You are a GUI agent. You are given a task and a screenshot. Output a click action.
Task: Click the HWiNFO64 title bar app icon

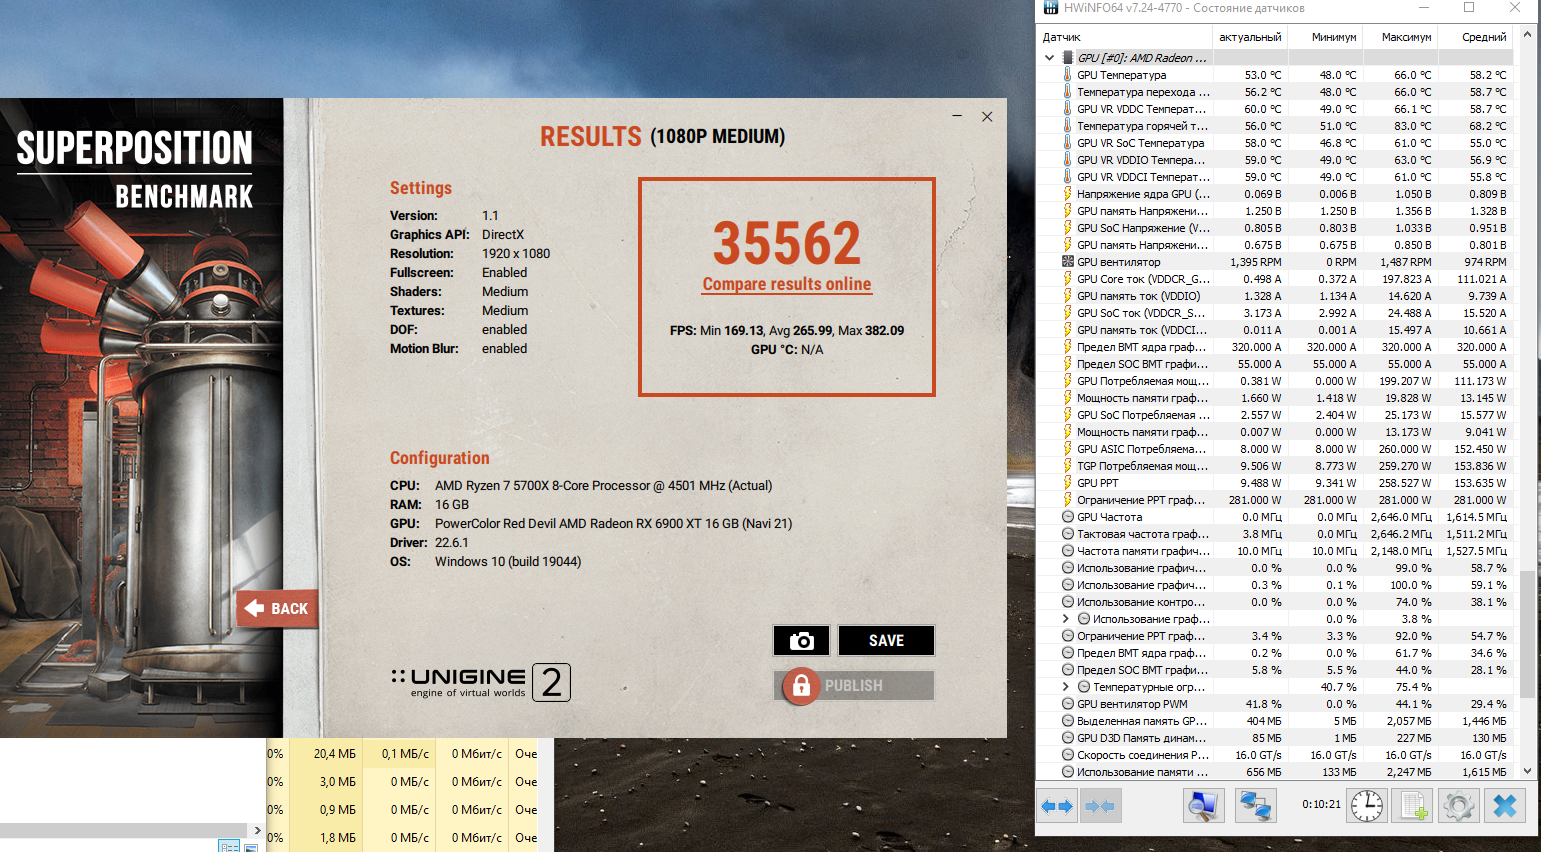coord(1050,8)
